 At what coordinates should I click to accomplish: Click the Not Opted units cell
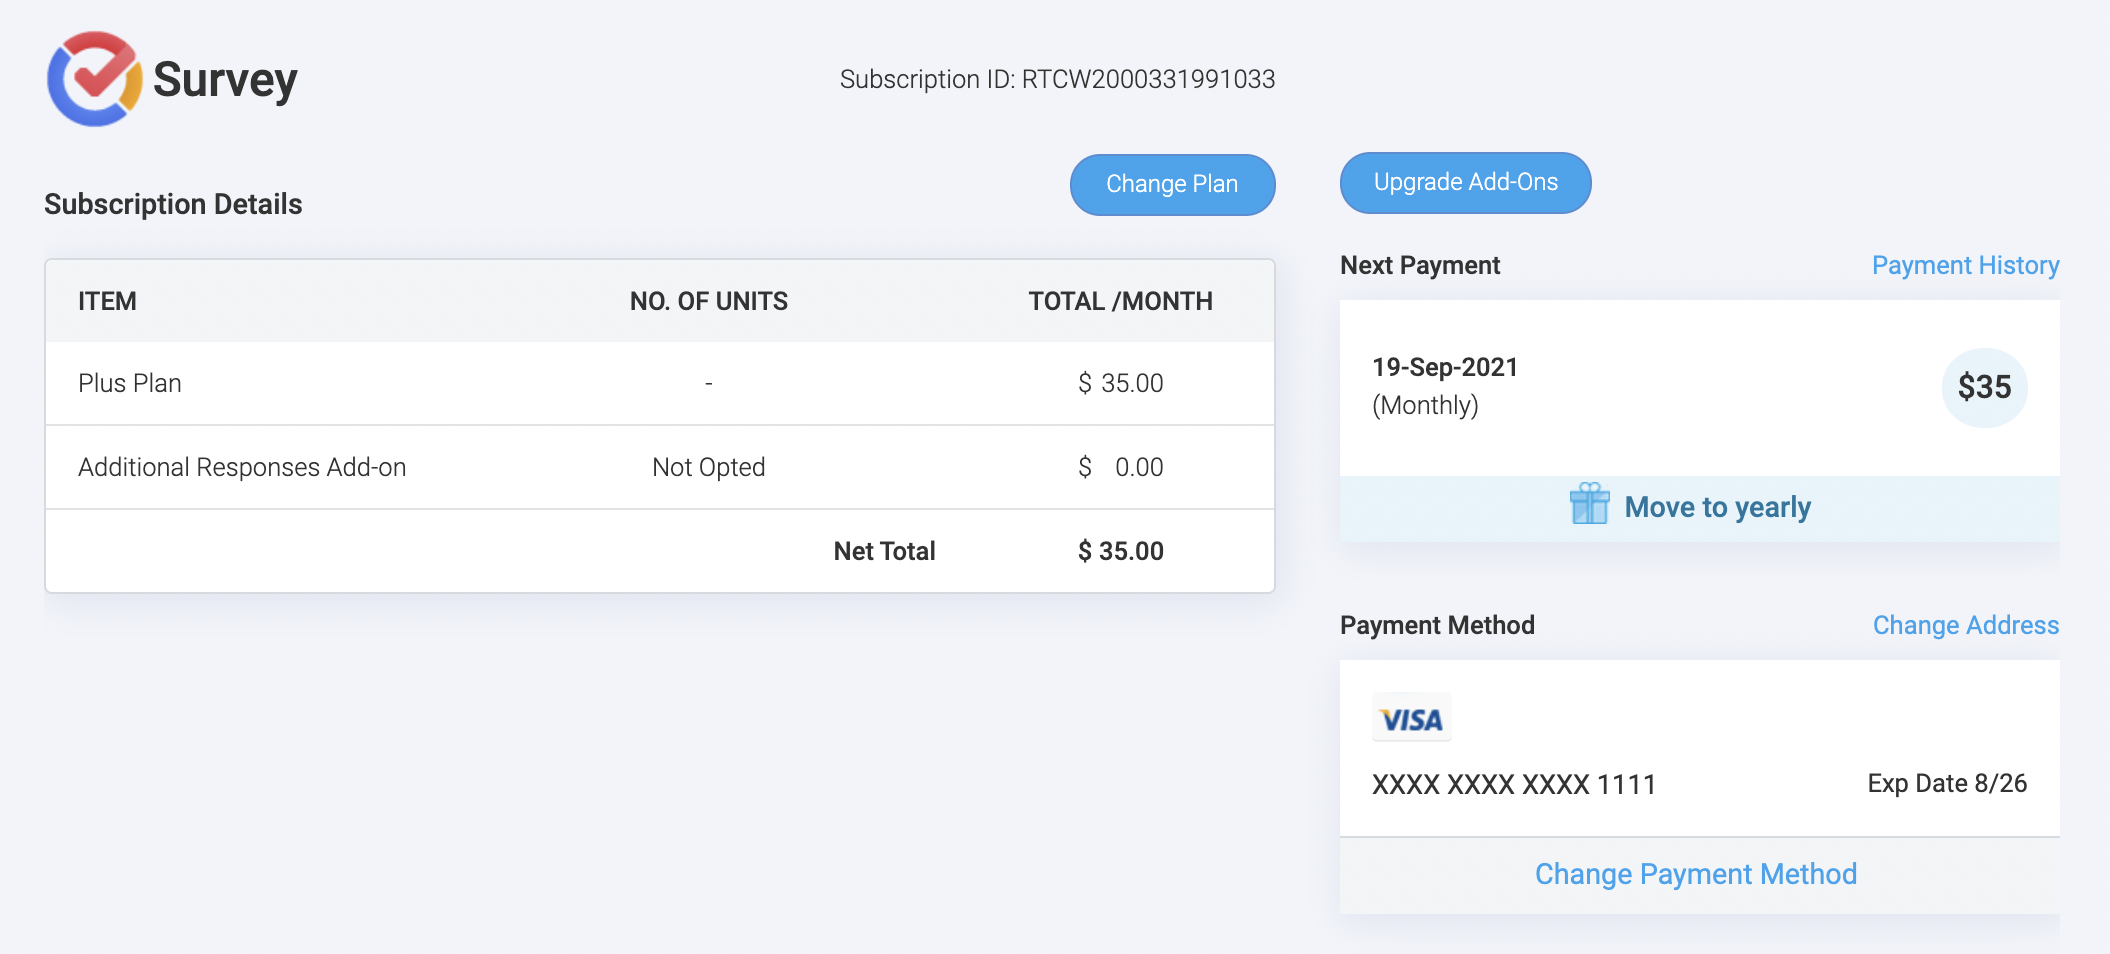pos(708,467)
